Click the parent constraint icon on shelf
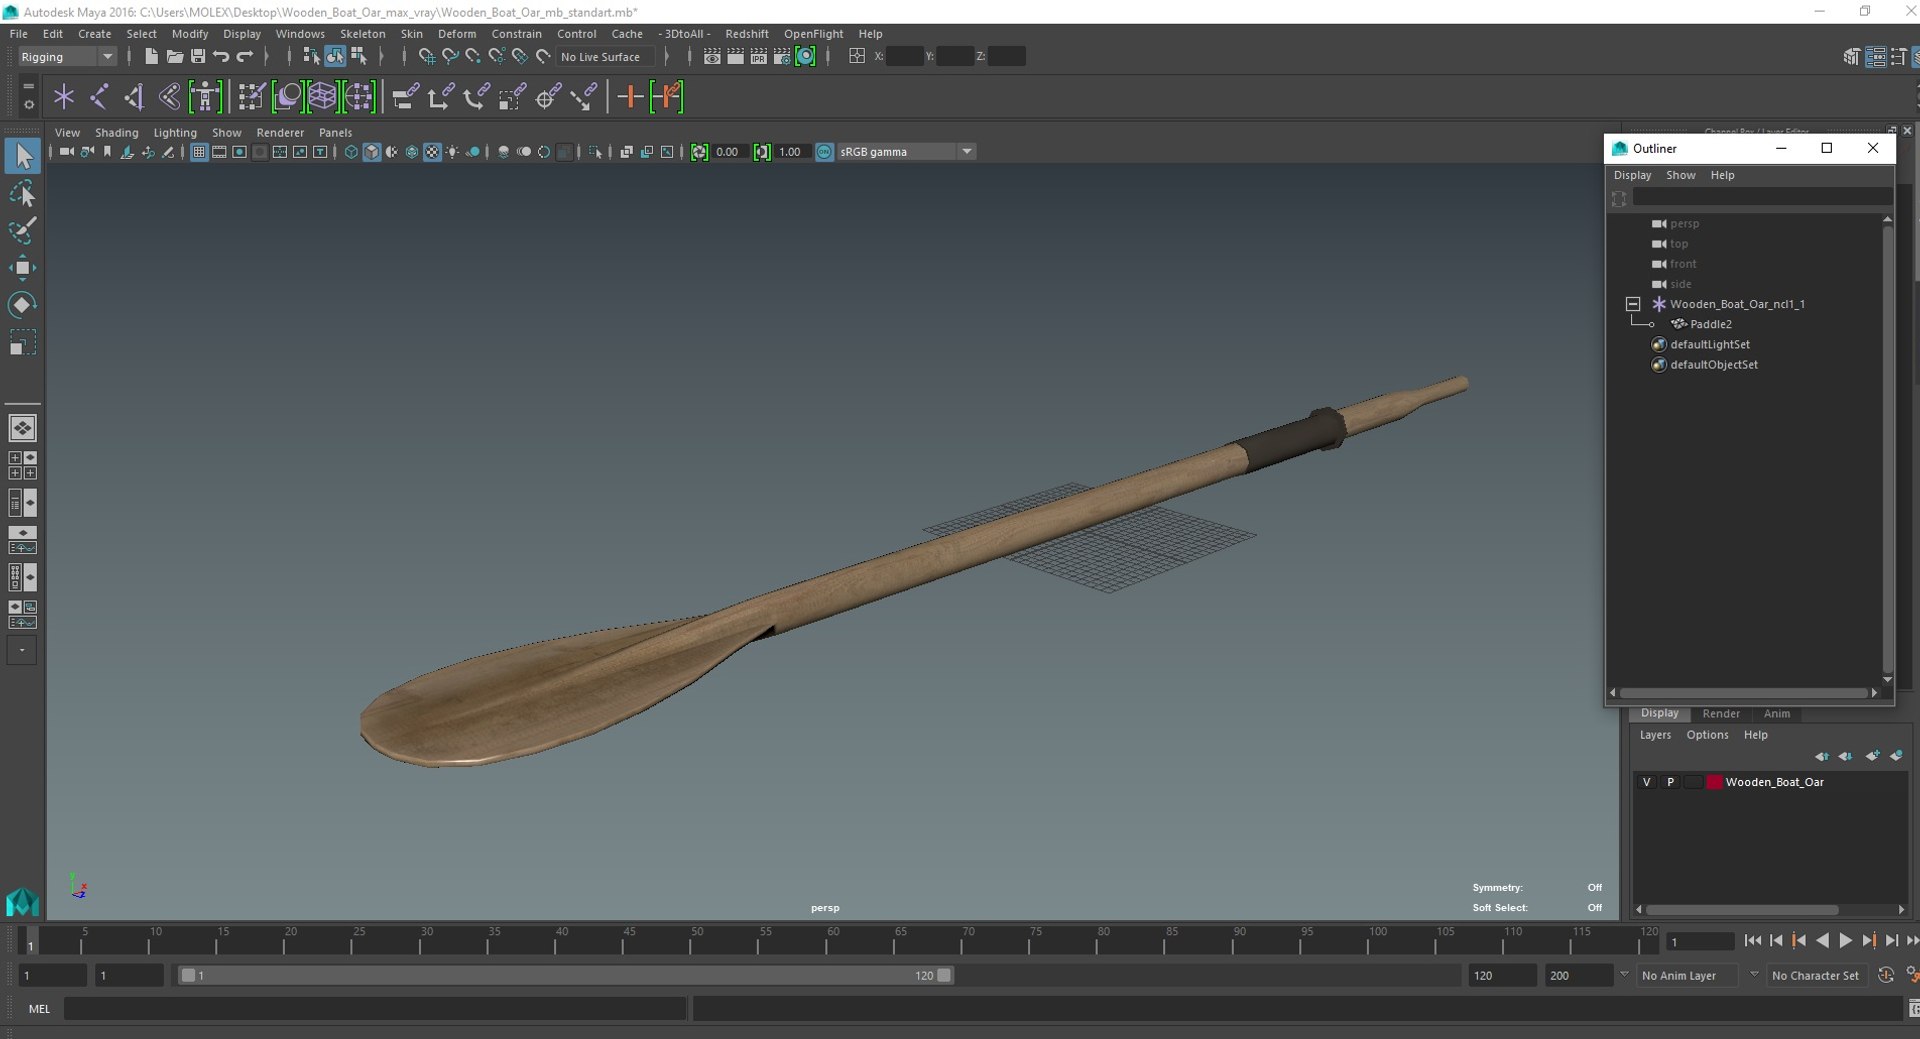This screenshot has height=1039, width=1920. 405,97
